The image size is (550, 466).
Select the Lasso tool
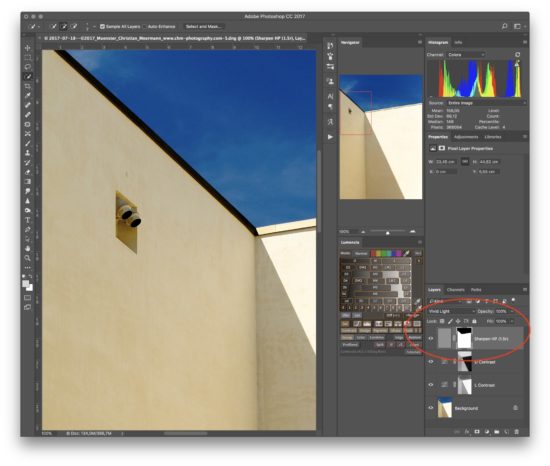click(28, 67)
